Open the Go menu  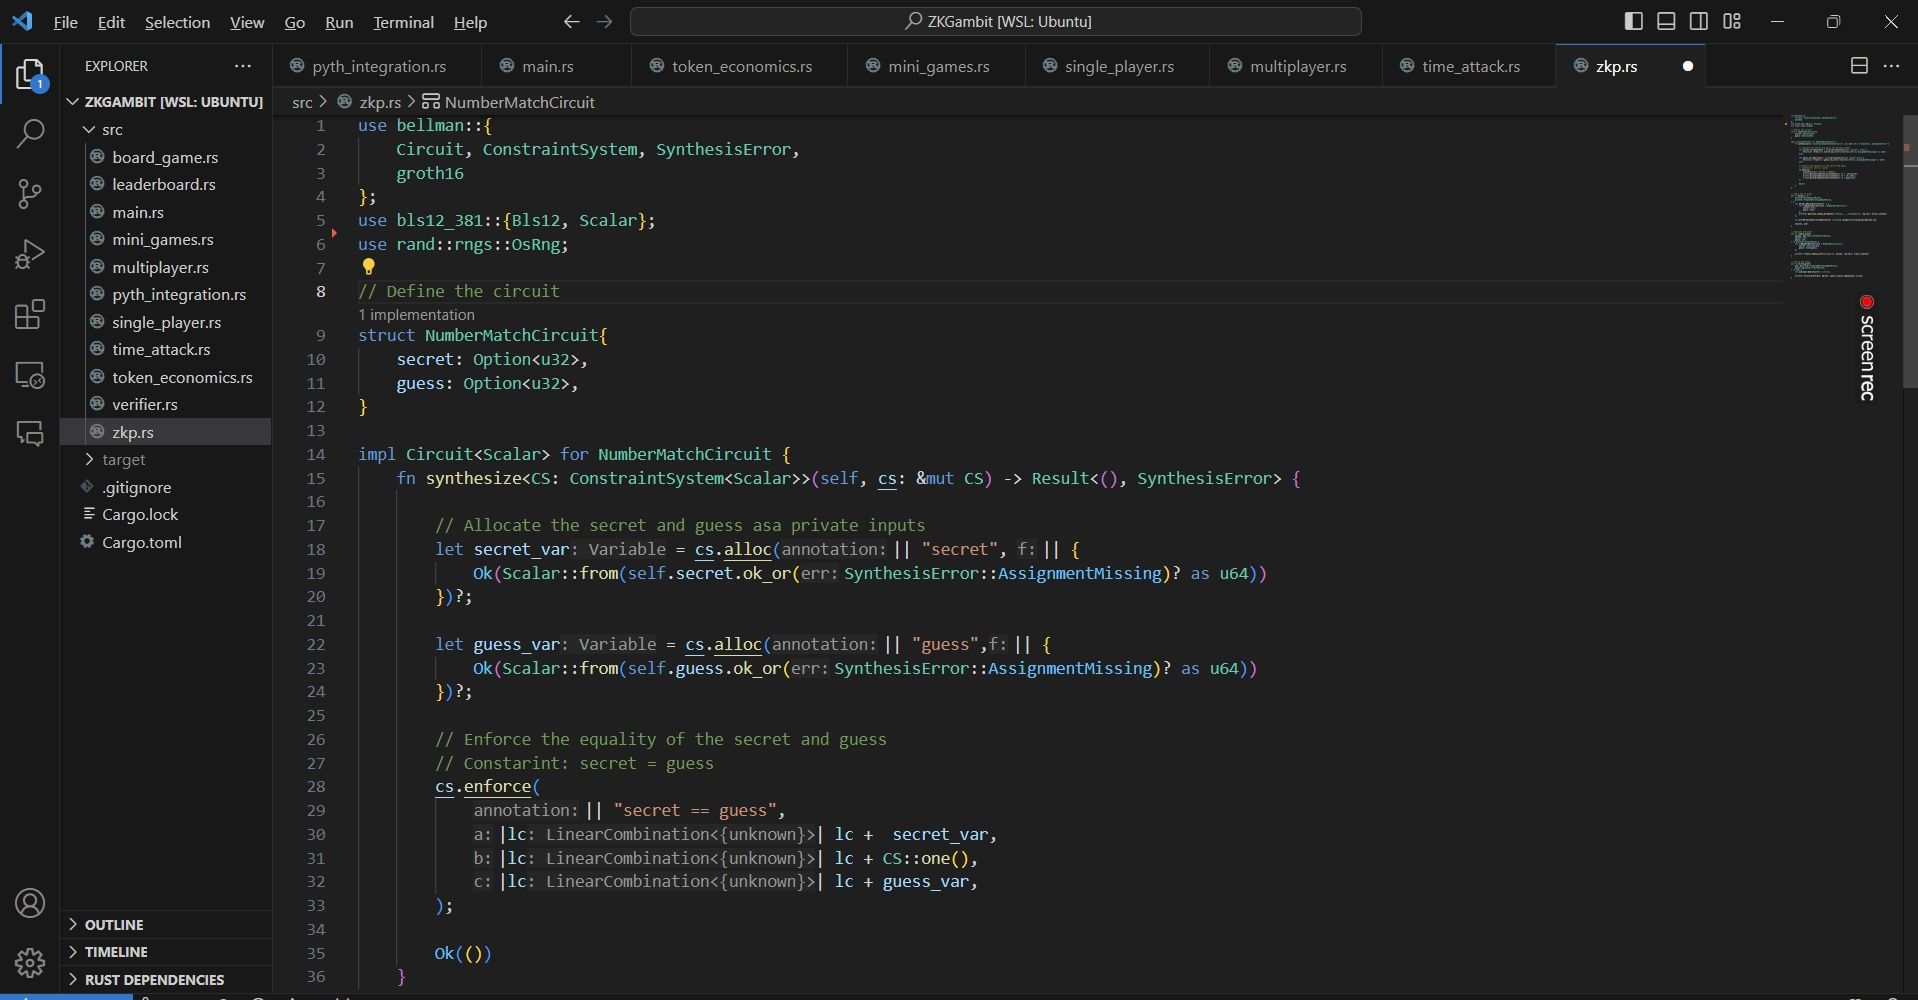pos(294,22)
